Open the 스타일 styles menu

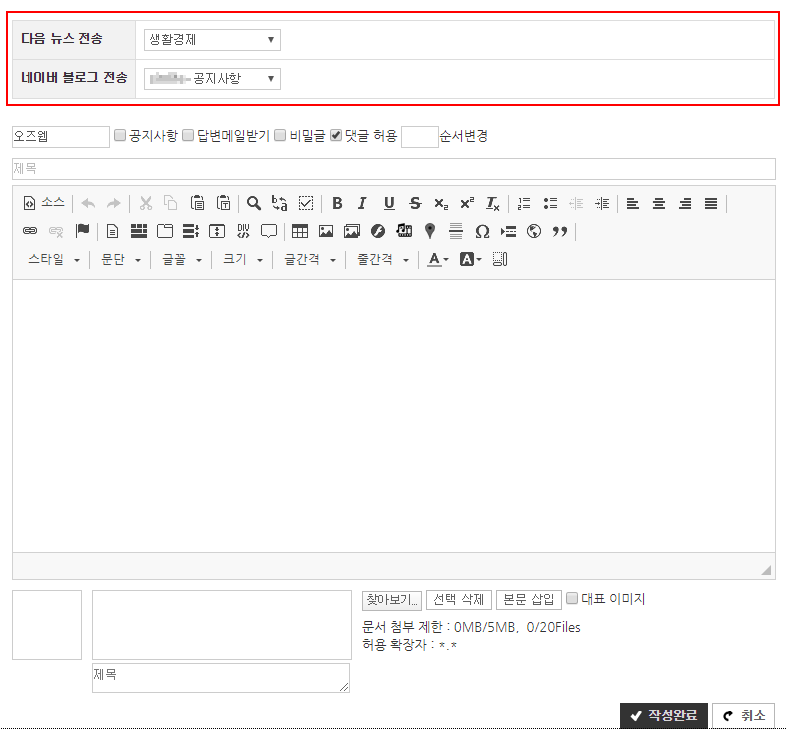pos(54,260)
